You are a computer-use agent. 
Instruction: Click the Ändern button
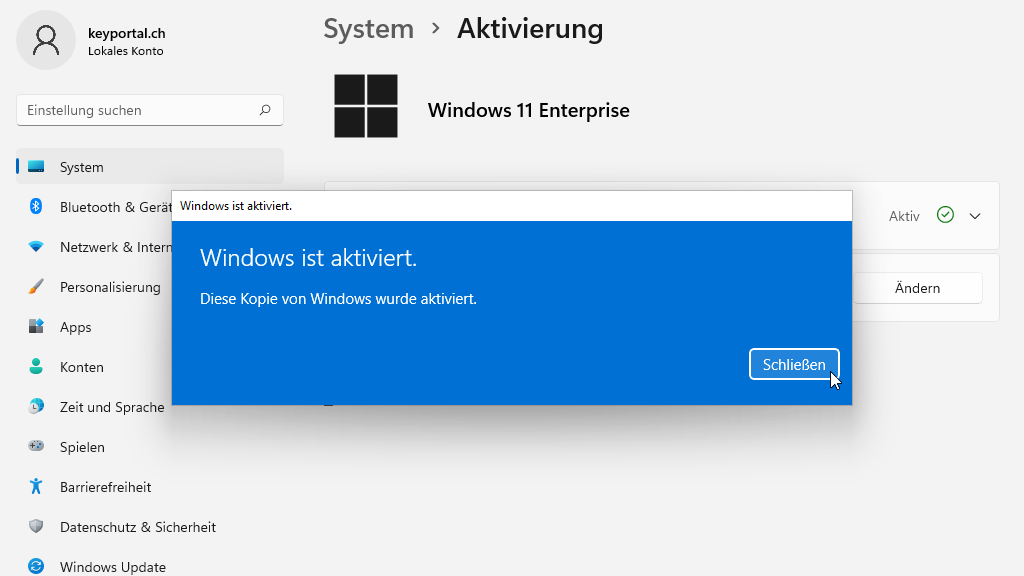(x=917, y=288)
